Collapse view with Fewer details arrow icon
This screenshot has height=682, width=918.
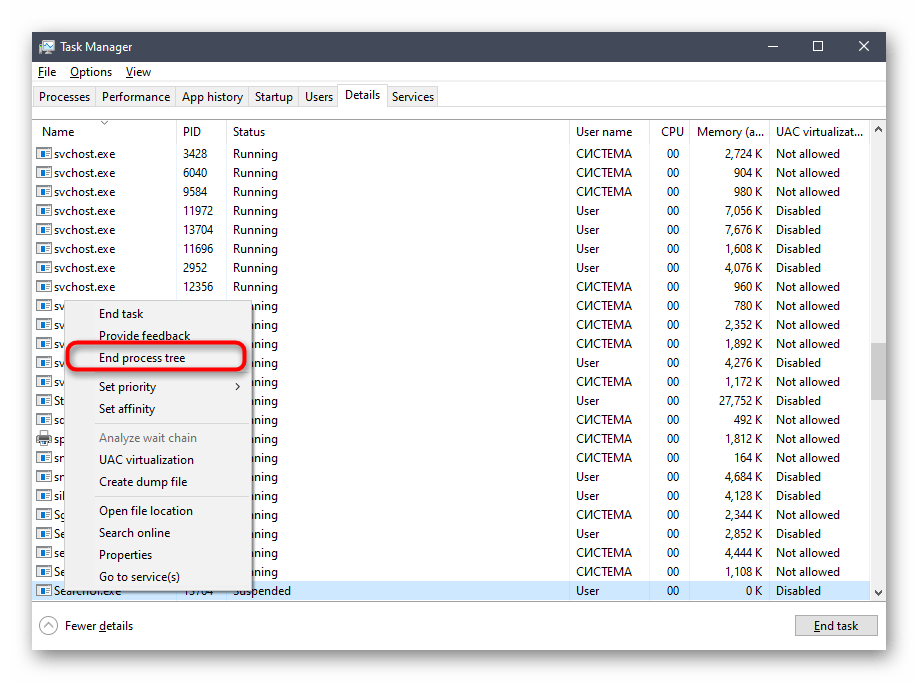click(49, 626)
